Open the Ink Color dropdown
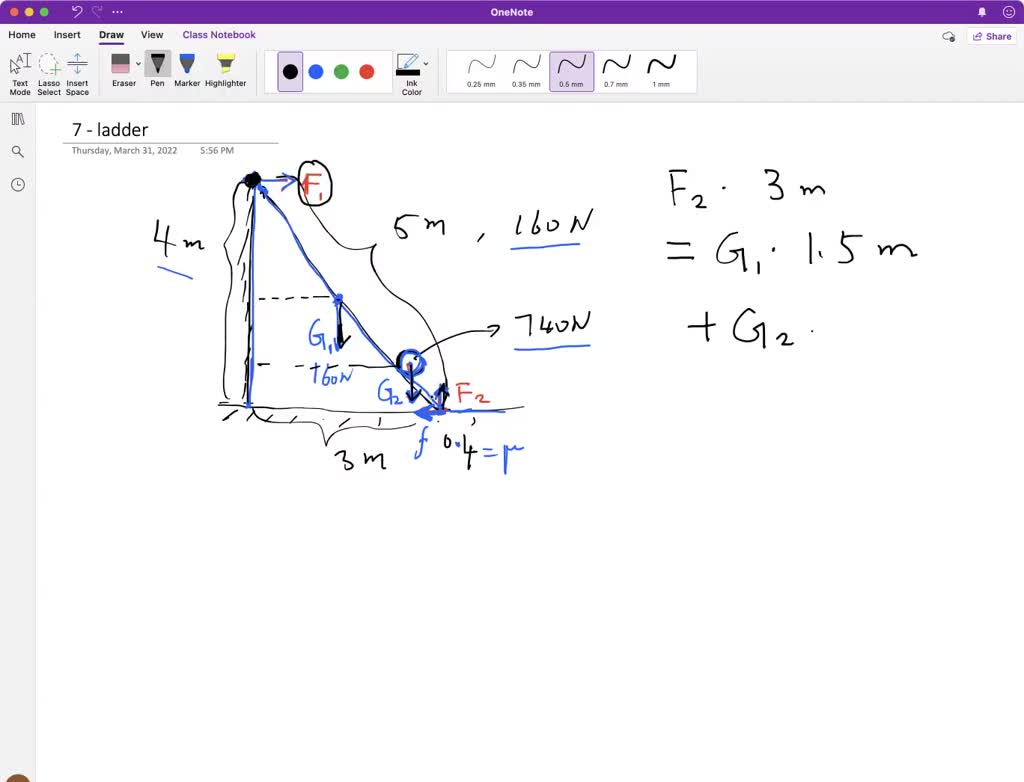This screenshot has width=1024, height=782. pyautogui.click(x=424, y=63)
